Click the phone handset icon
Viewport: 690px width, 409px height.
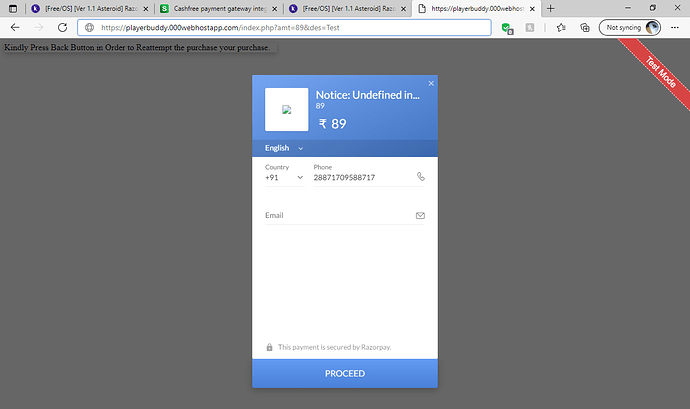click(421, 177)
